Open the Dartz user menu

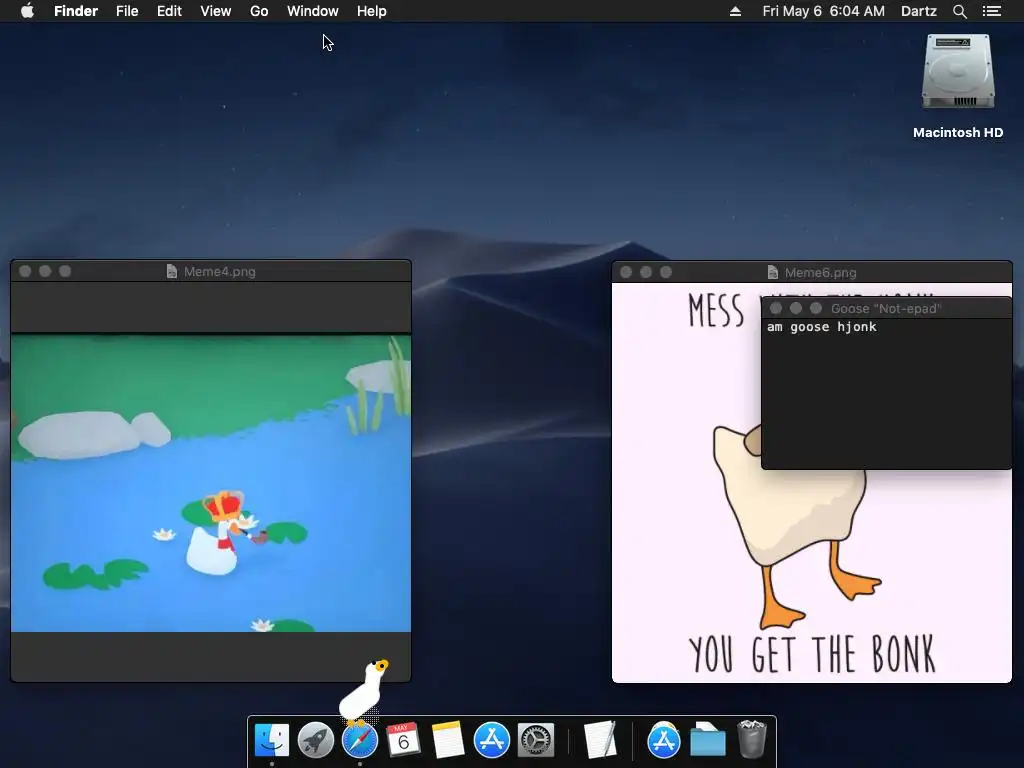tap(919, 11)
